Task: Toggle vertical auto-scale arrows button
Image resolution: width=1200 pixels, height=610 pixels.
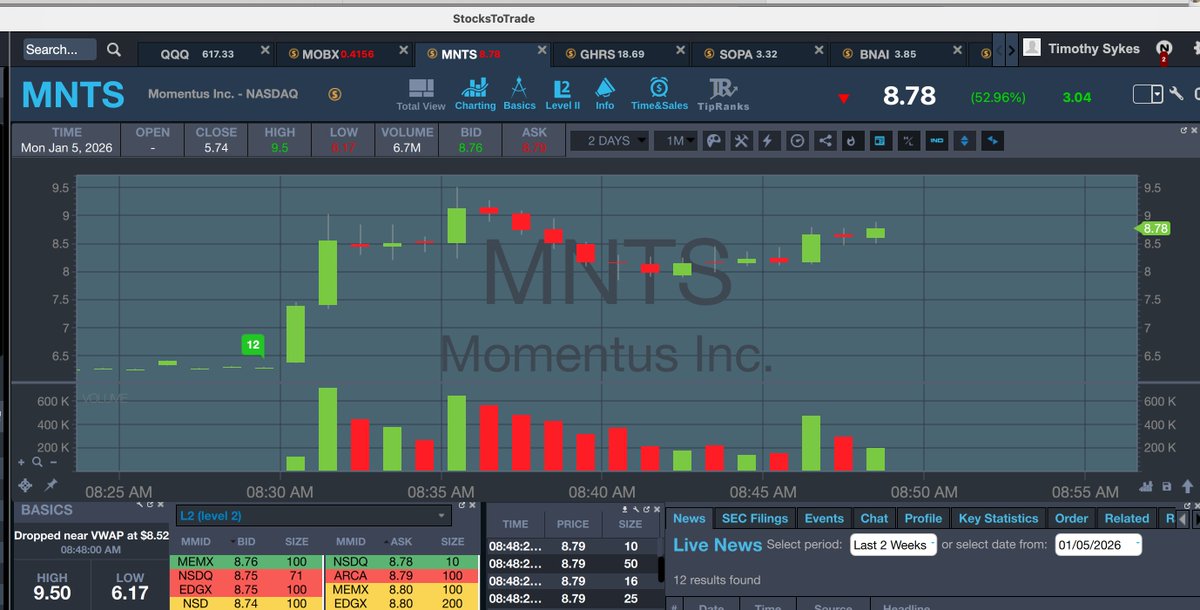Action: (964, 141)
